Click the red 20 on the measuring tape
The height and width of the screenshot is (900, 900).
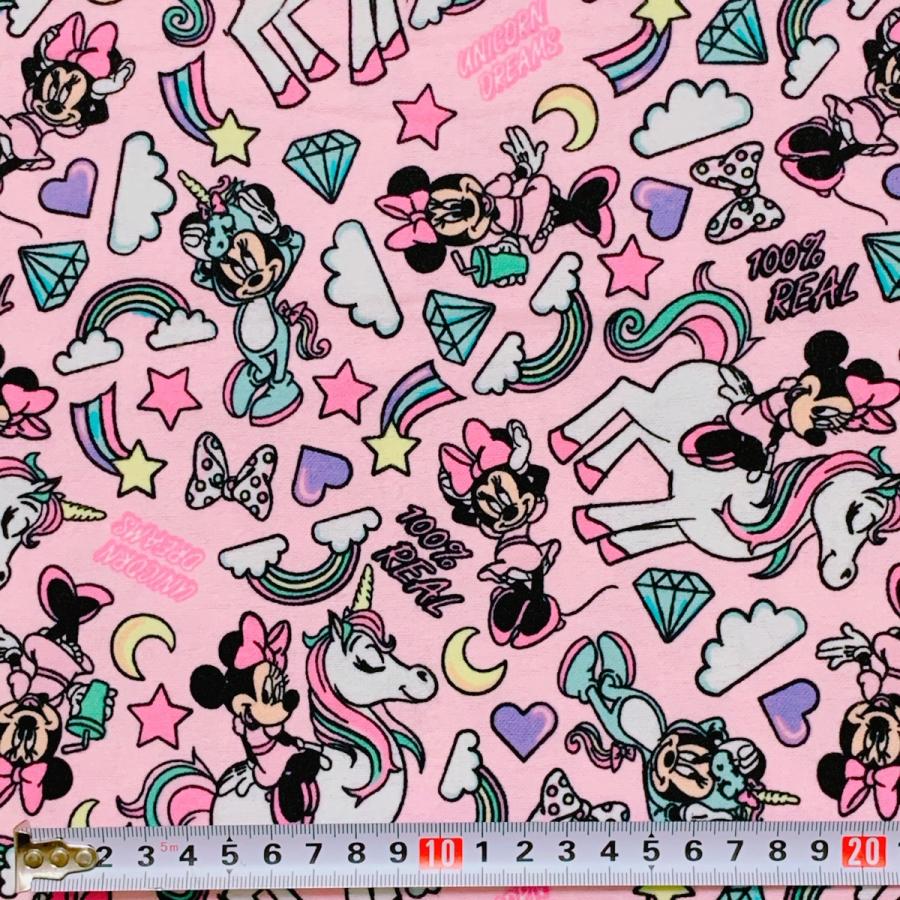coord(863,852)
